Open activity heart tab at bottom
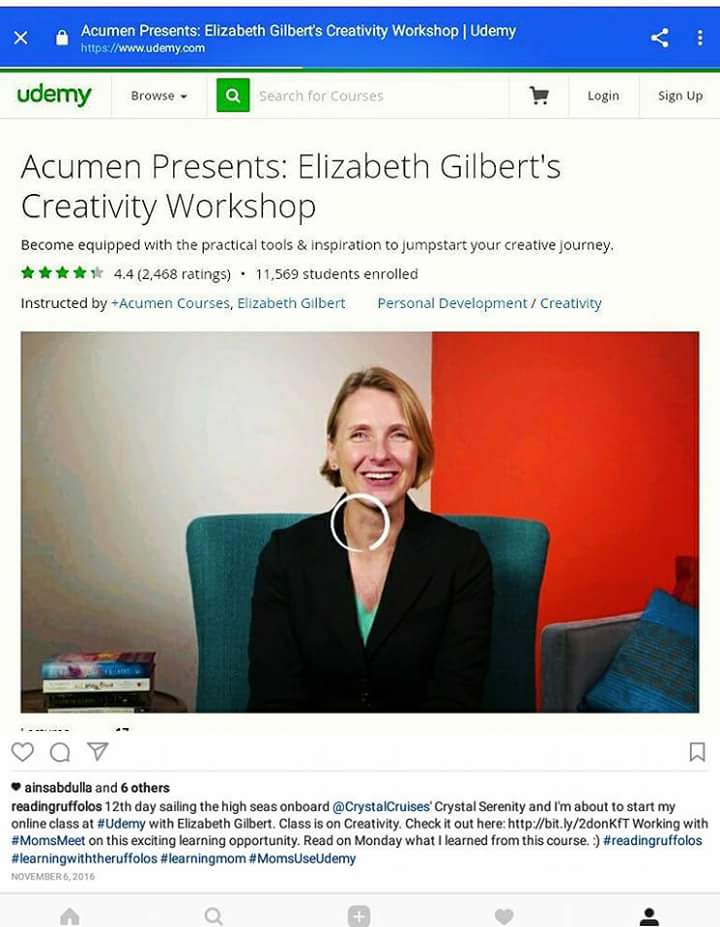 (x=504, y=917)
